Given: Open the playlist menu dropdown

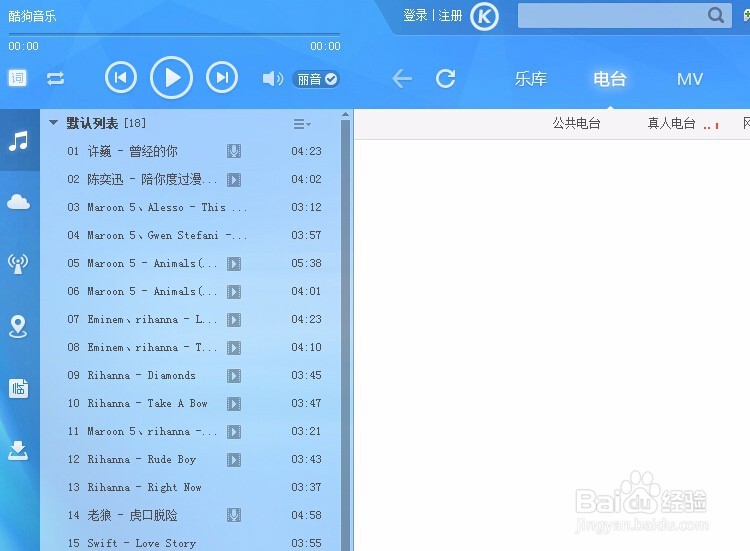Looking at the screenshot, I should coord(302,124).
